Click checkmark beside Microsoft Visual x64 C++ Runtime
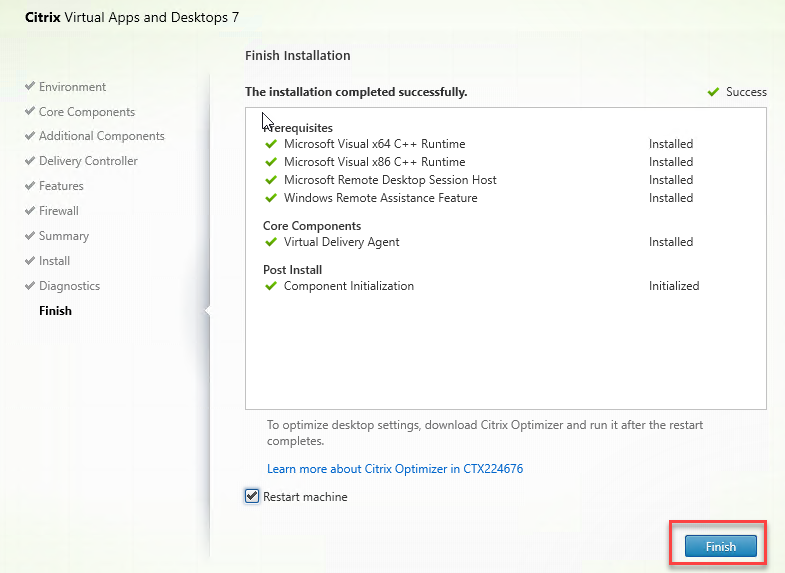 270,144
